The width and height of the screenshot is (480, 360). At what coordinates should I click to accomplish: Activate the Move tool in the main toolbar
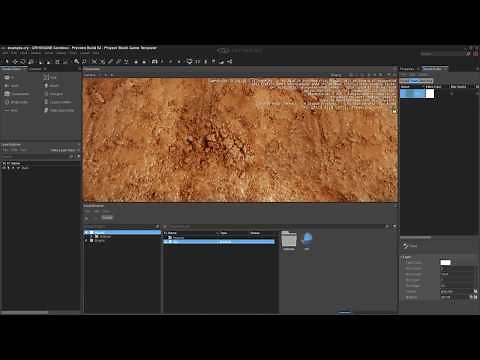[15, 61]
